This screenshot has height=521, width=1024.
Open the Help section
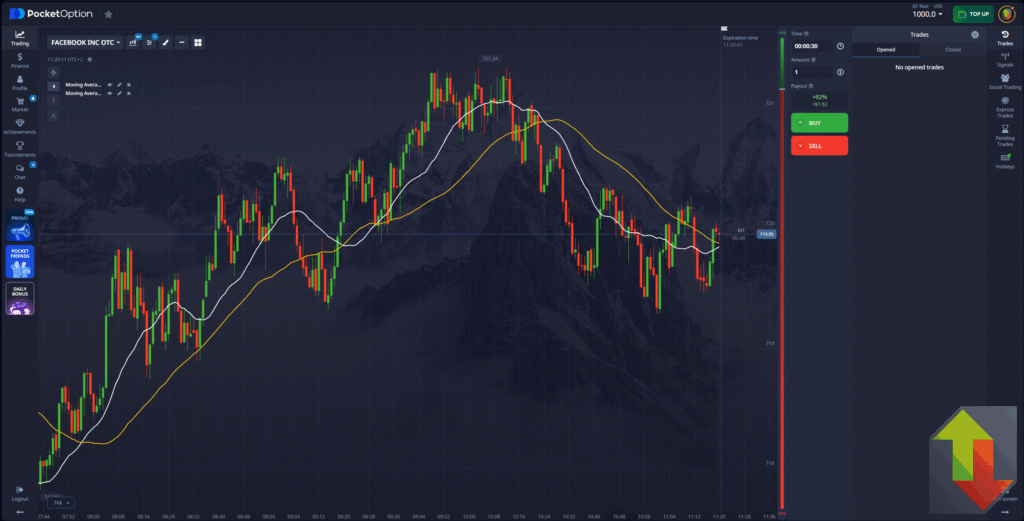[x=20, y=194]
